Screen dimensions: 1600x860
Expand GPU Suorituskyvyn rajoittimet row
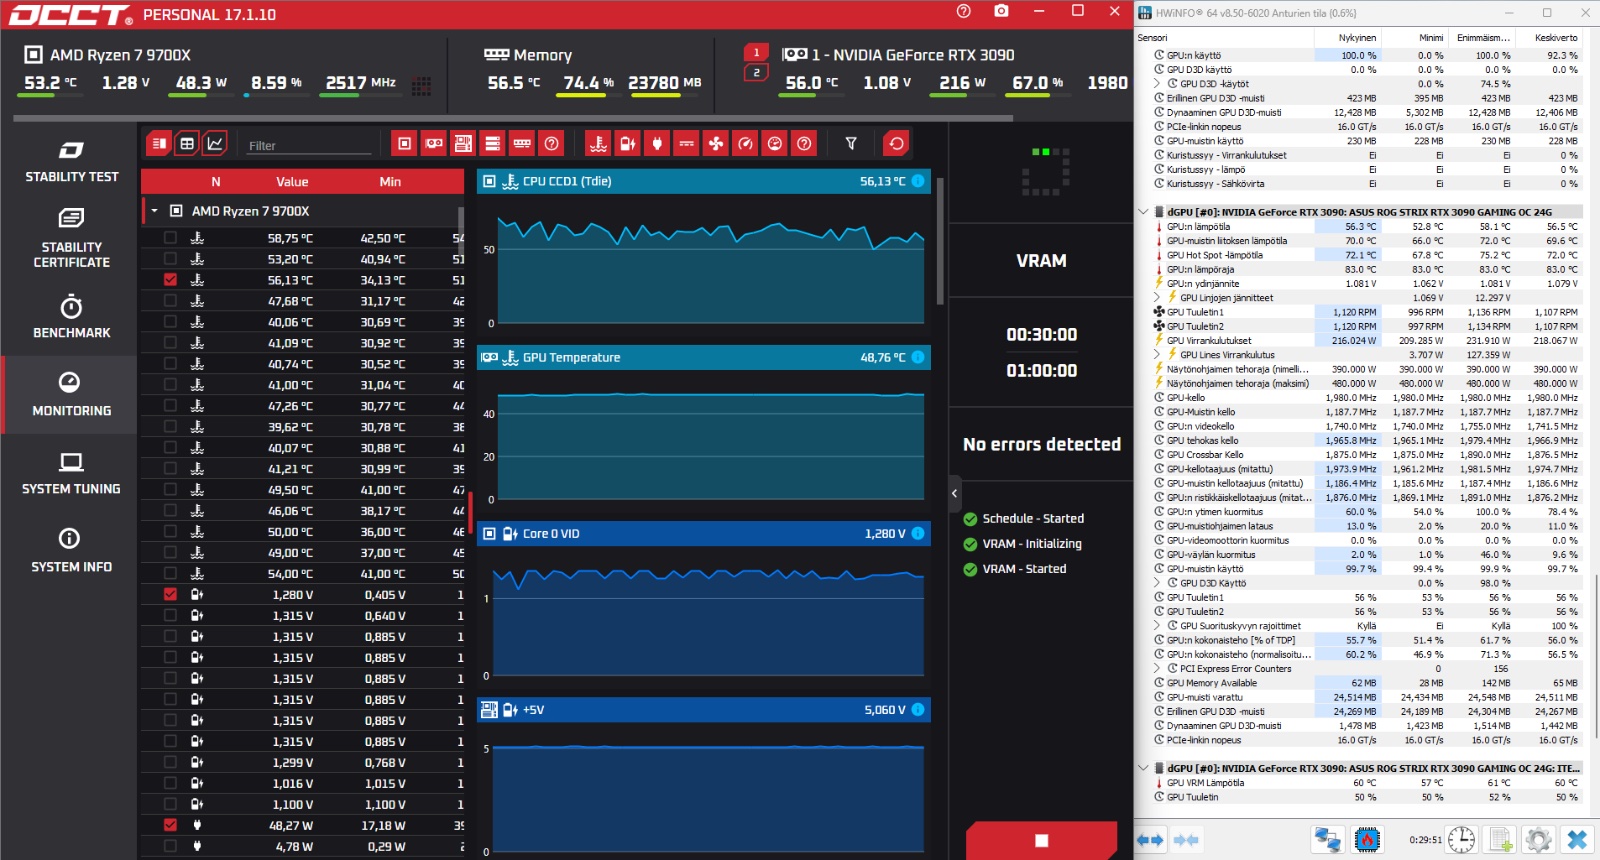(1158, 626)
